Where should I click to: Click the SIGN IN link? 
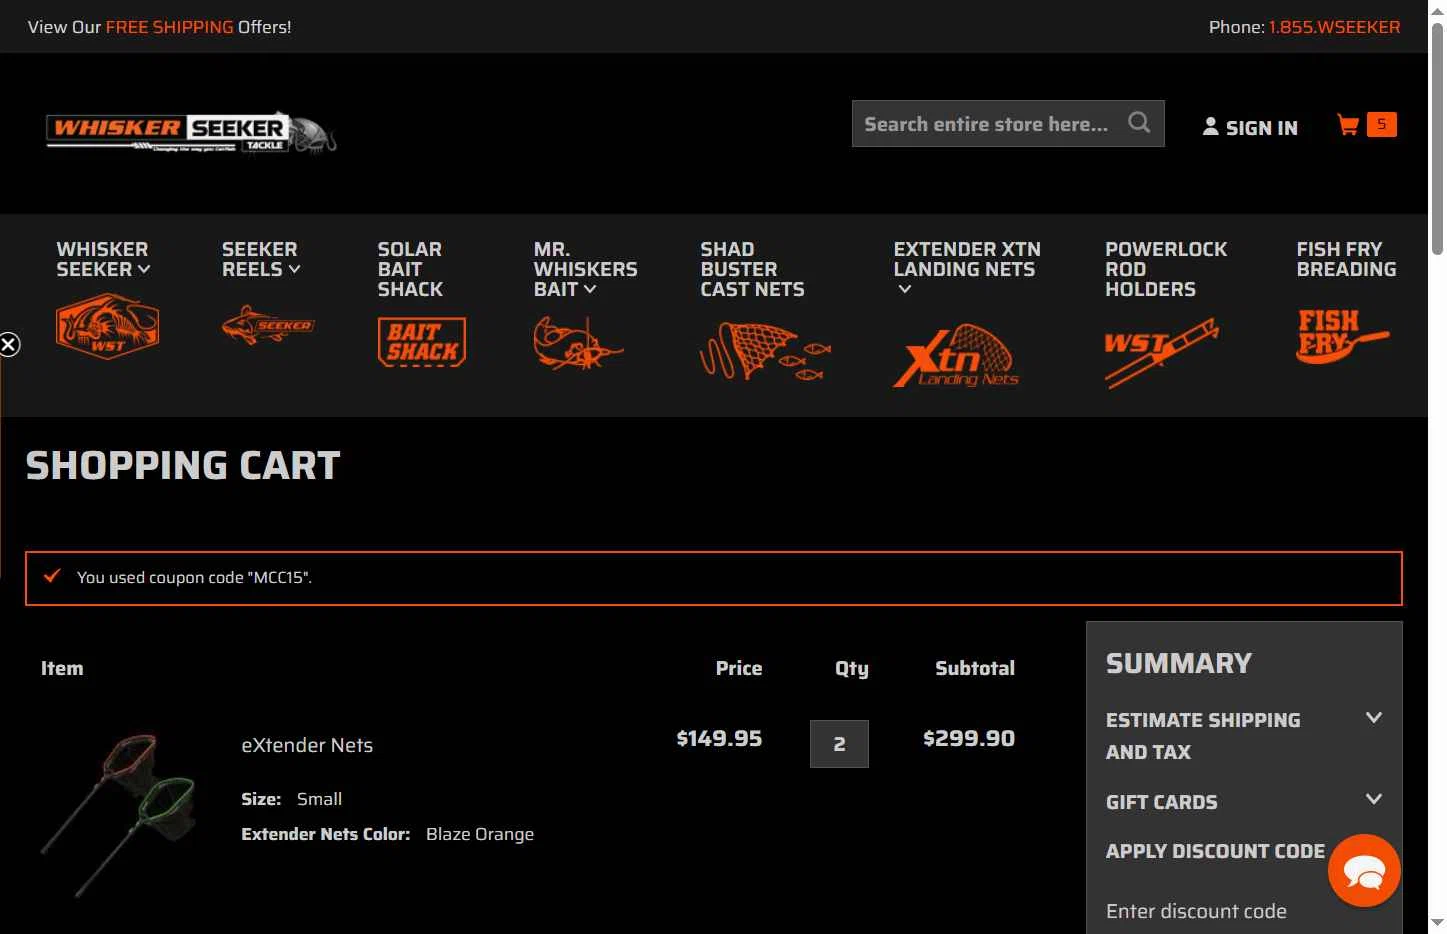click(x=1250, y=127)
